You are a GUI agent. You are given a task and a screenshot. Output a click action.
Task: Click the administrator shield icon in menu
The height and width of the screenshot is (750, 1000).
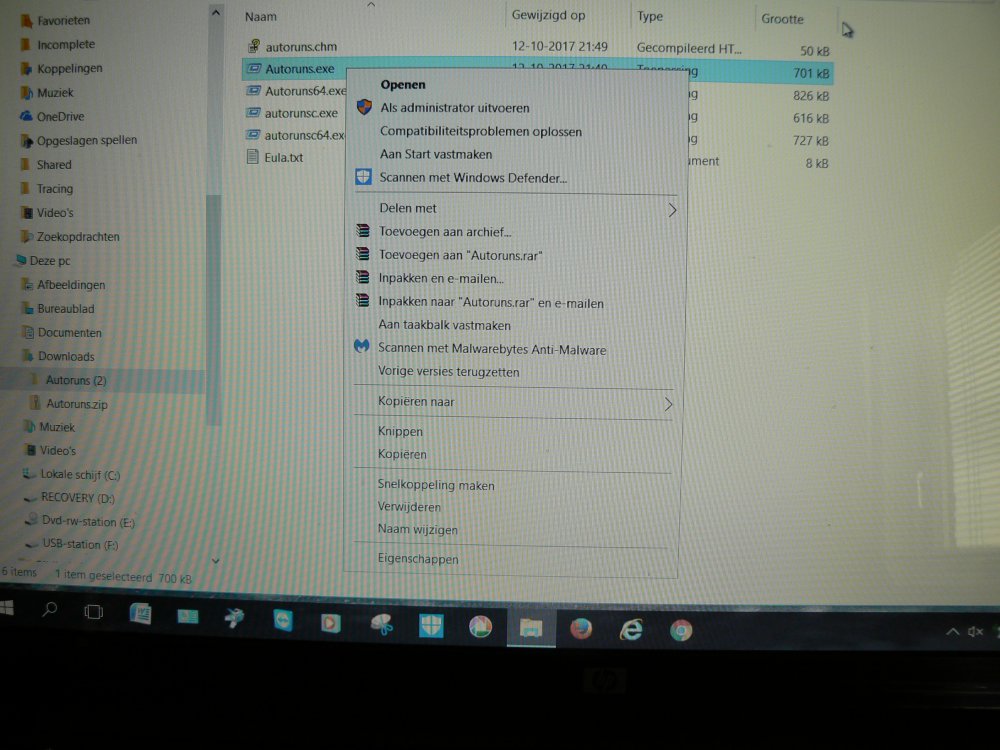tap(364, 107)
